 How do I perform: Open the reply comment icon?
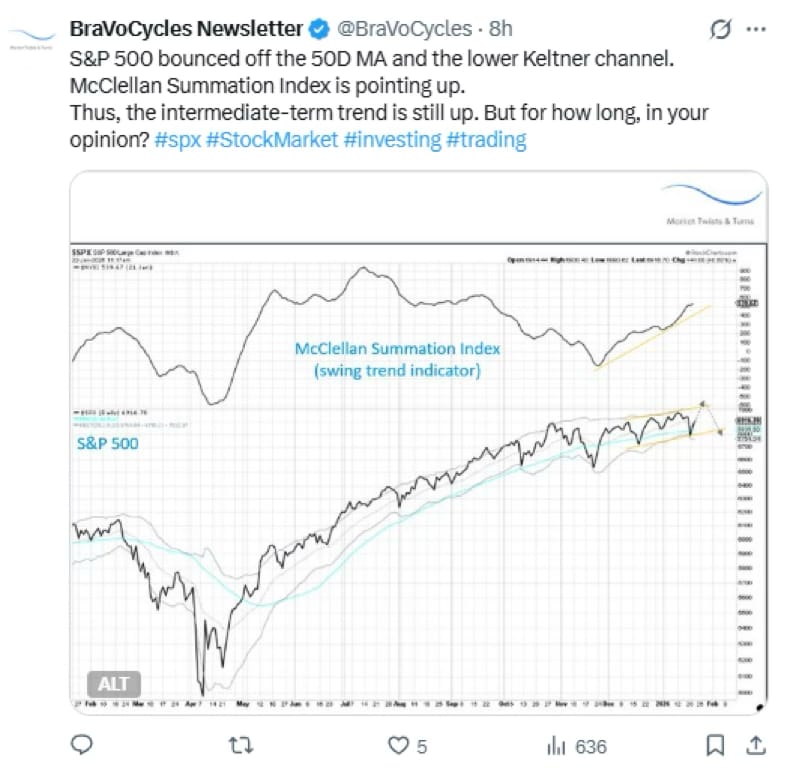click(82, 745)
